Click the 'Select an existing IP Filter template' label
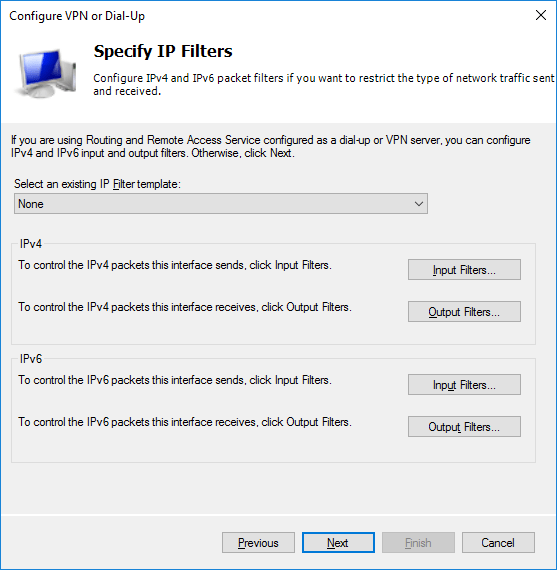 coord(97,184)
